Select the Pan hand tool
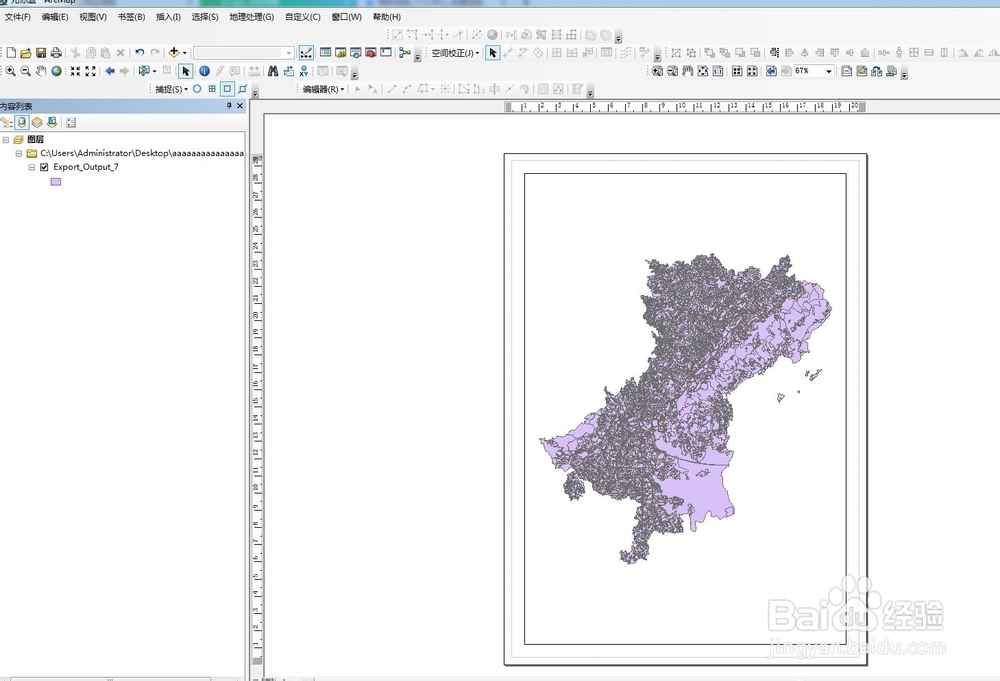Image resolution: width=1000 pixels, height=681 pixels. [41, 71]
